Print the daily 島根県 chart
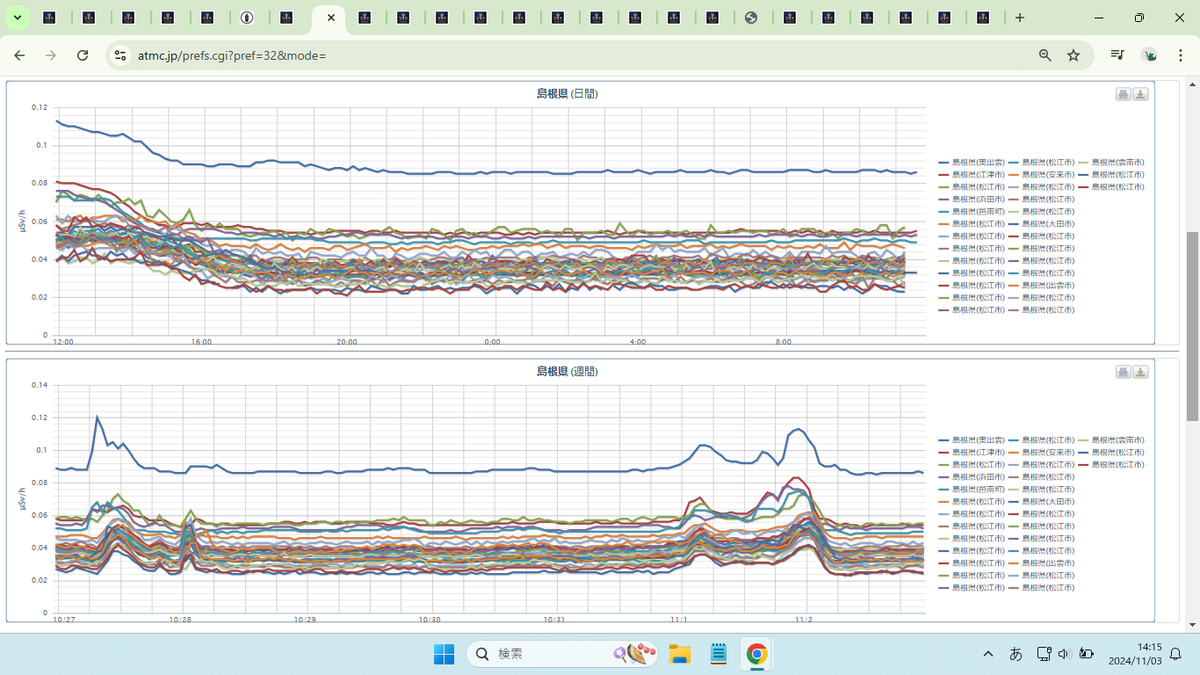This screenshot has height=675, width=1200. pyautogui.click(x=1123, y=94)
